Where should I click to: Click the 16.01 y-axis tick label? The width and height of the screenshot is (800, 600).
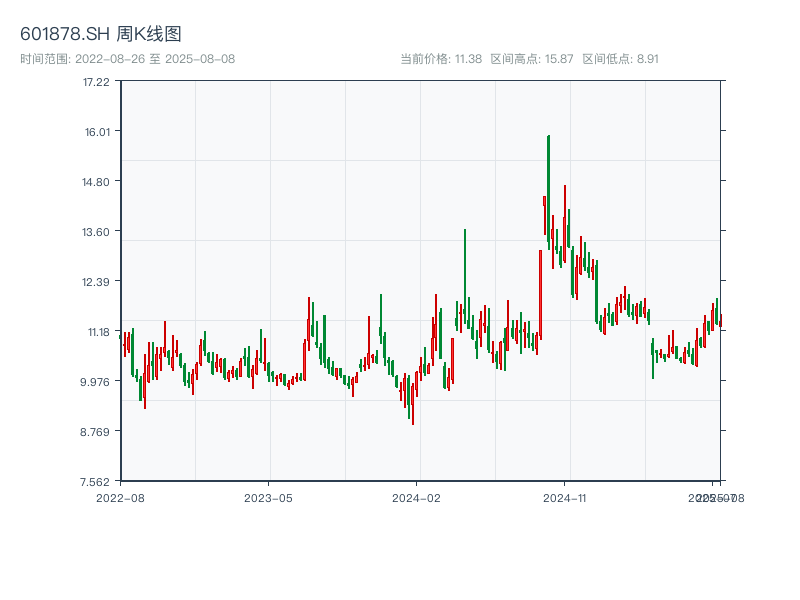tap(96, 131)
